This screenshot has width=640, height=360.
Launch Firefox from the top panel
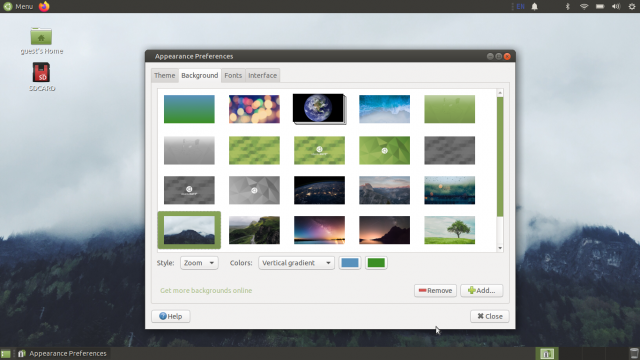pyautogui.click(x=44, y=6)
